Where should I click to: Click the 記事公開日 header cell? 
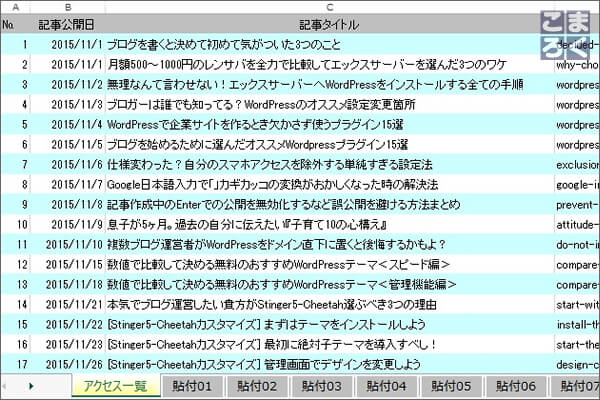(67, 24)
